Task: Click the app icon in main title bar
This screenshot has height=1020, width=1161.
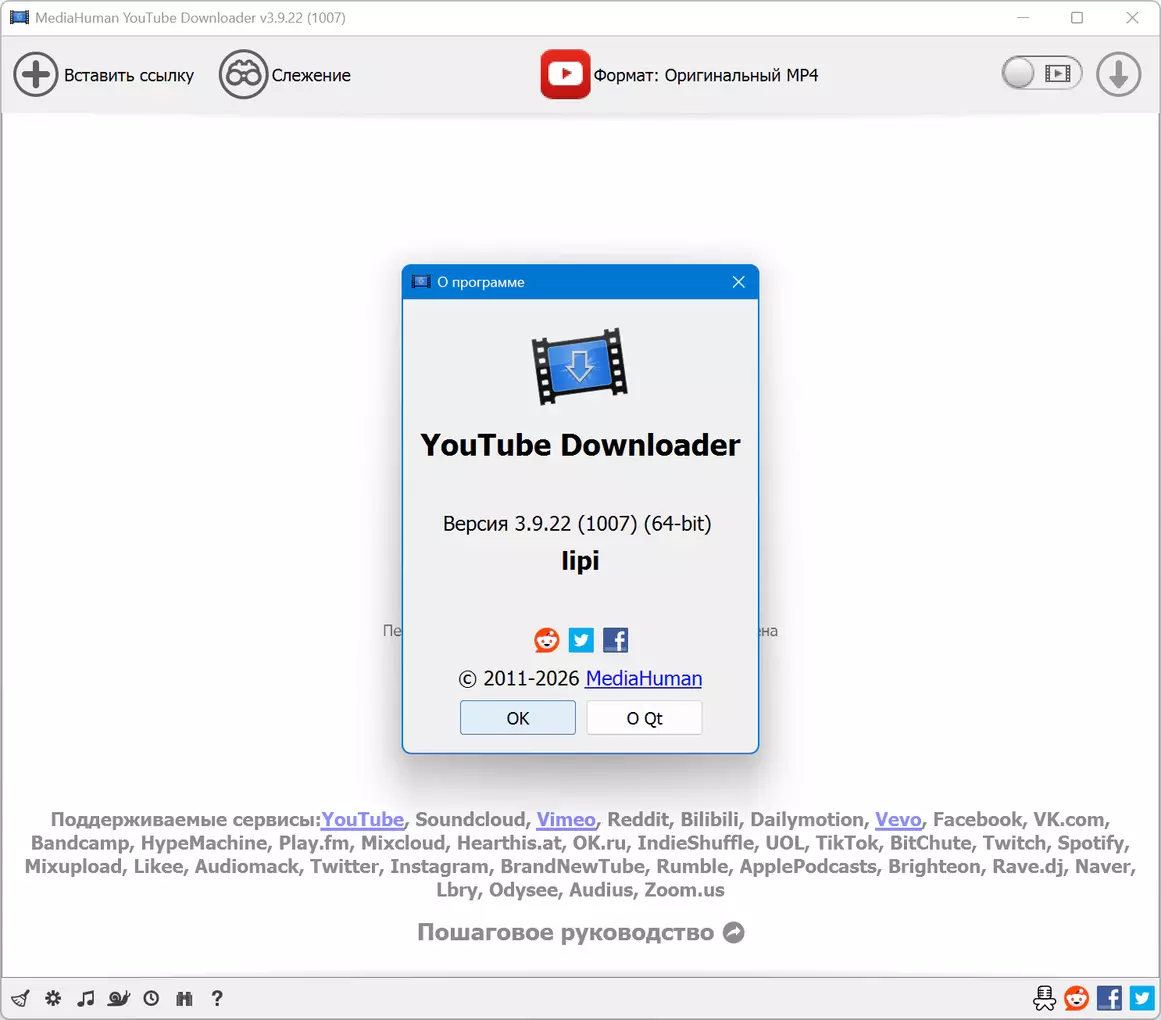Action: click(x=19, y=17)
